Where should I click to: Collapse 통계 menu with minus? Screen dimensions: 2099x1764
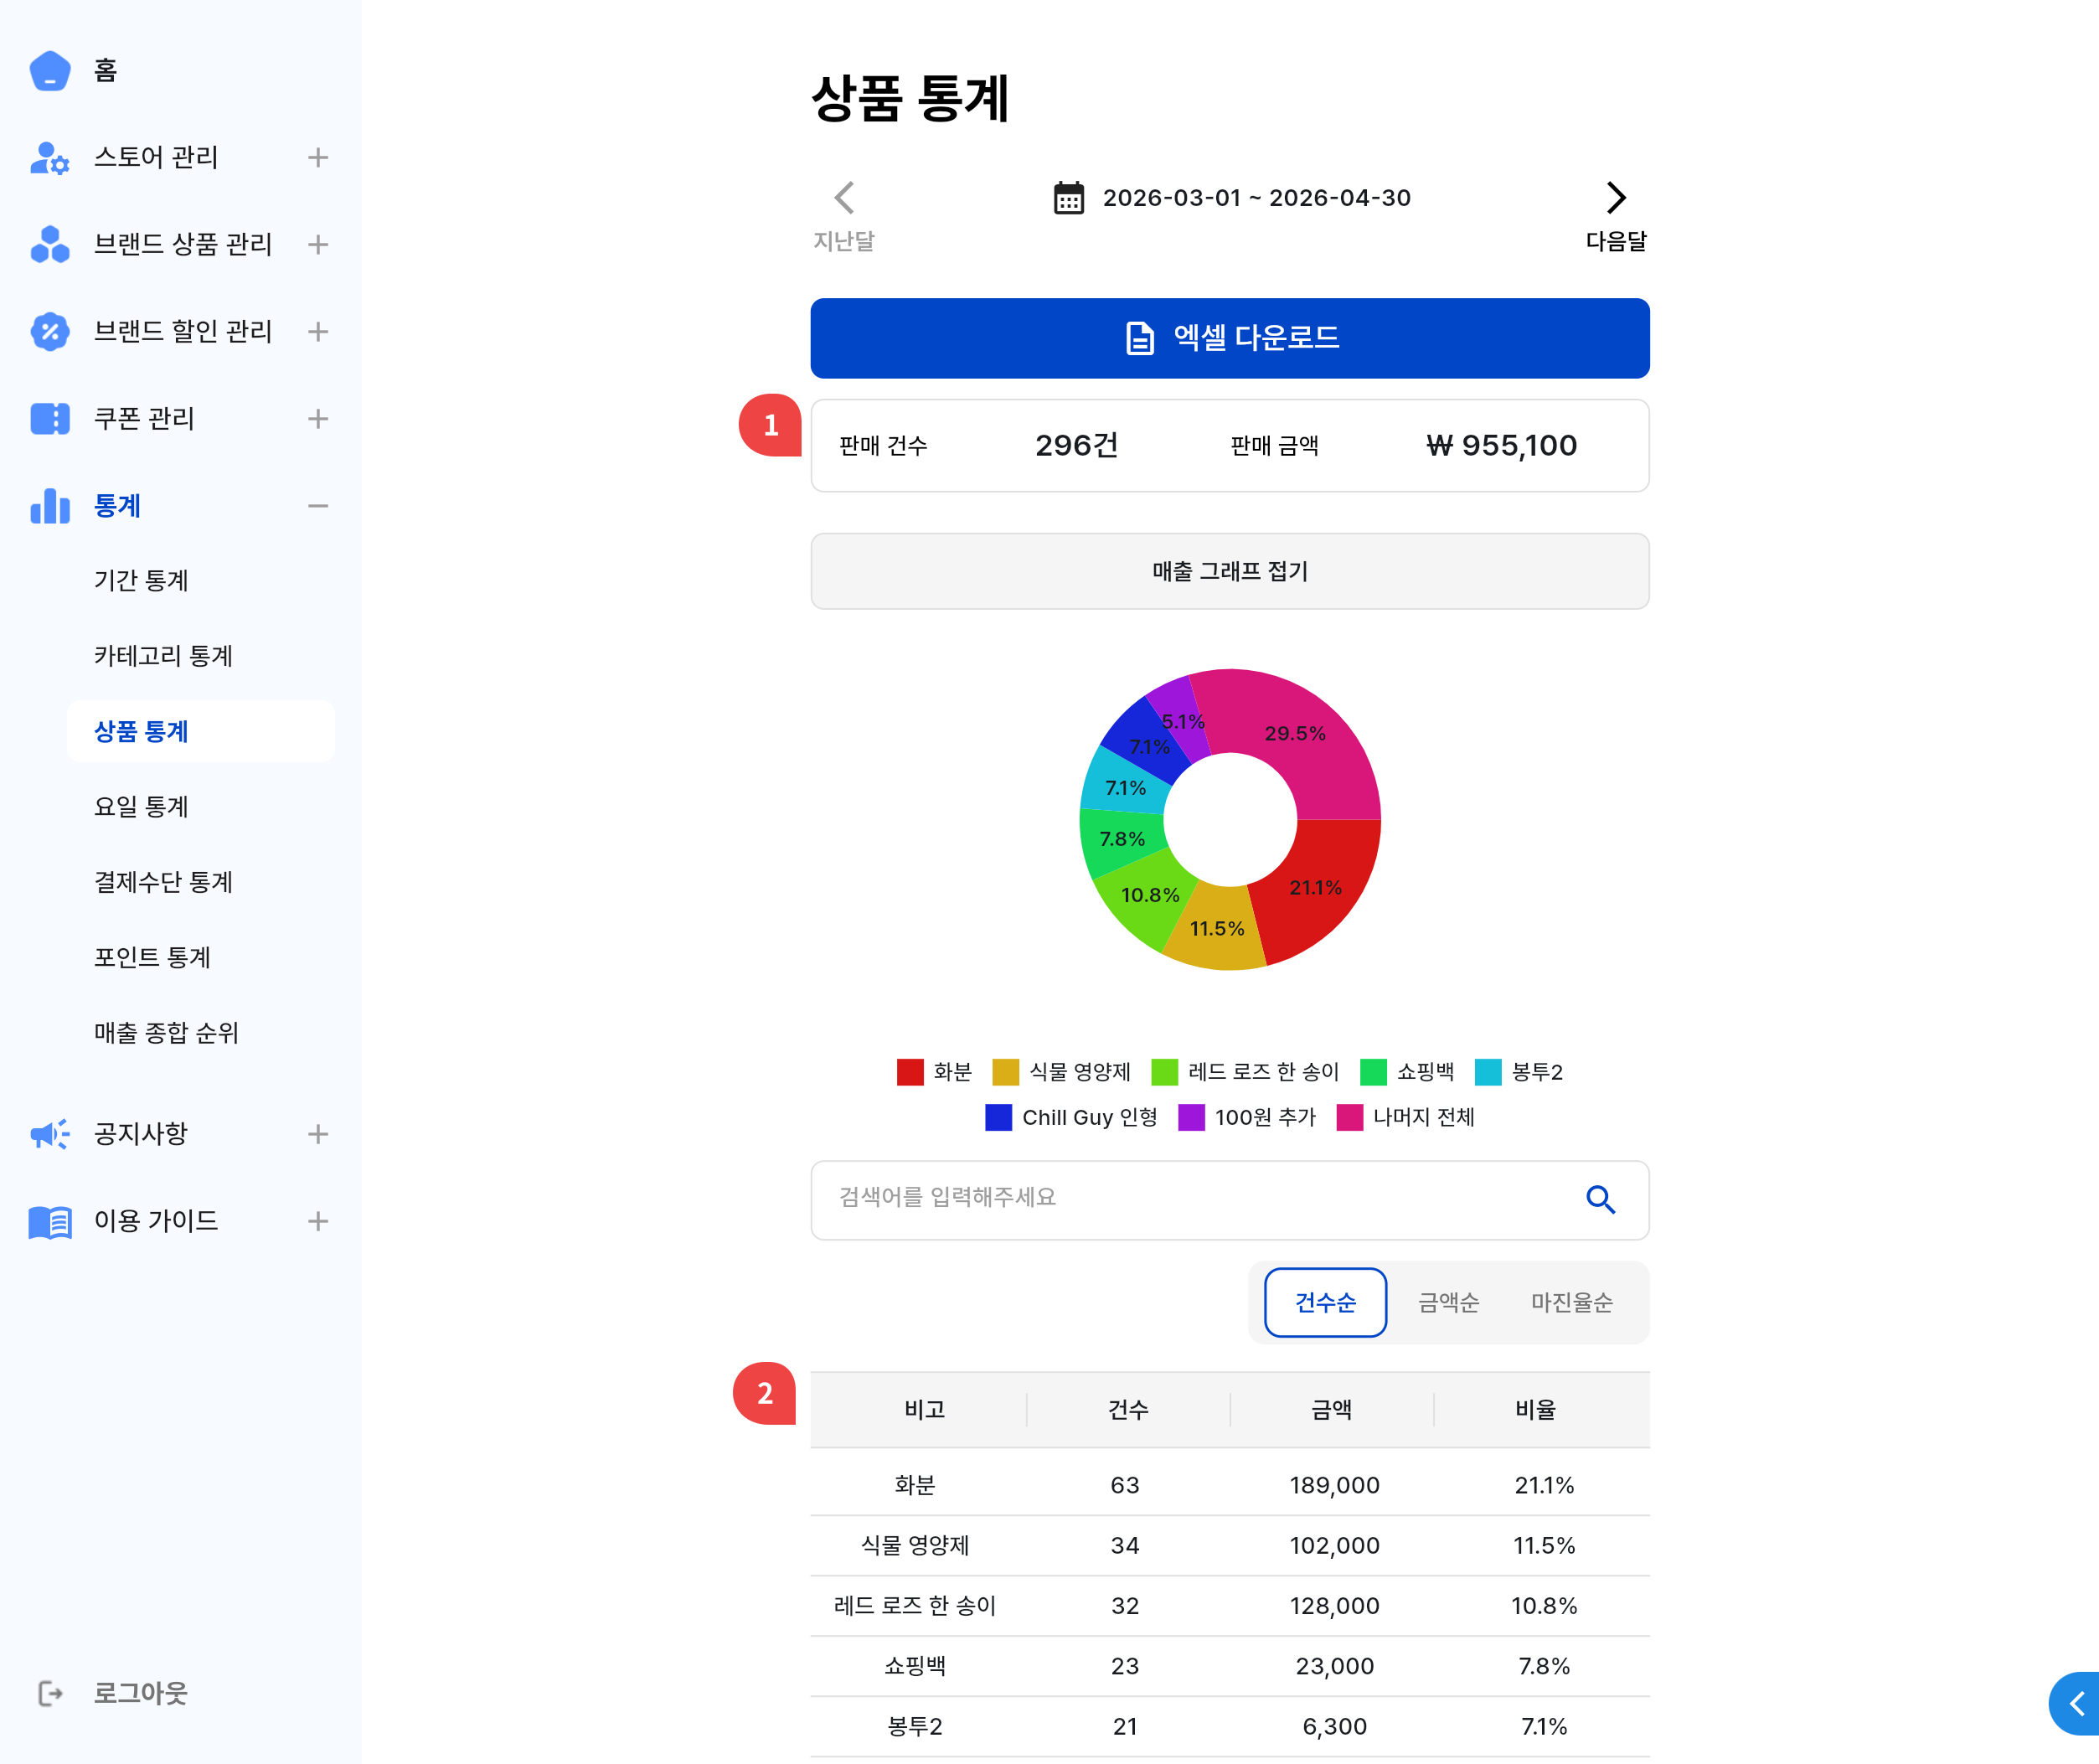[318, 506]
